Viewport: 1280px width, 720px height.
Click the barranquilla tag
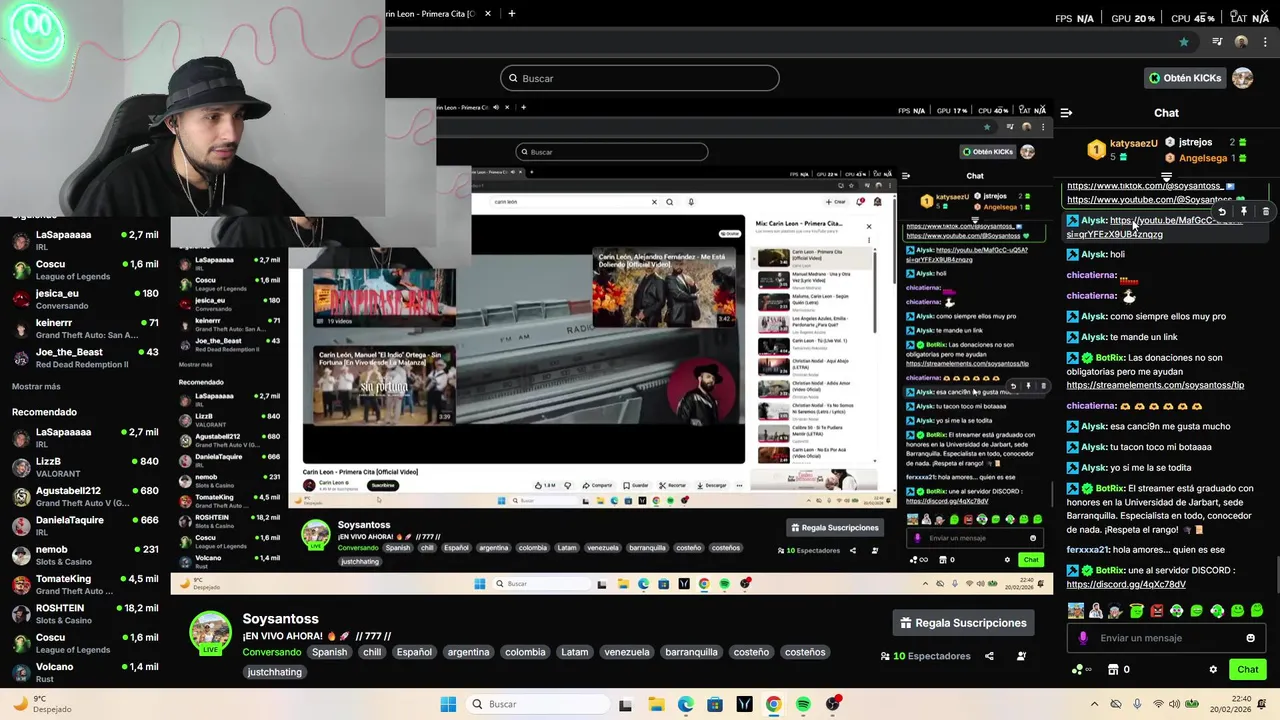(x=691, y=652)
